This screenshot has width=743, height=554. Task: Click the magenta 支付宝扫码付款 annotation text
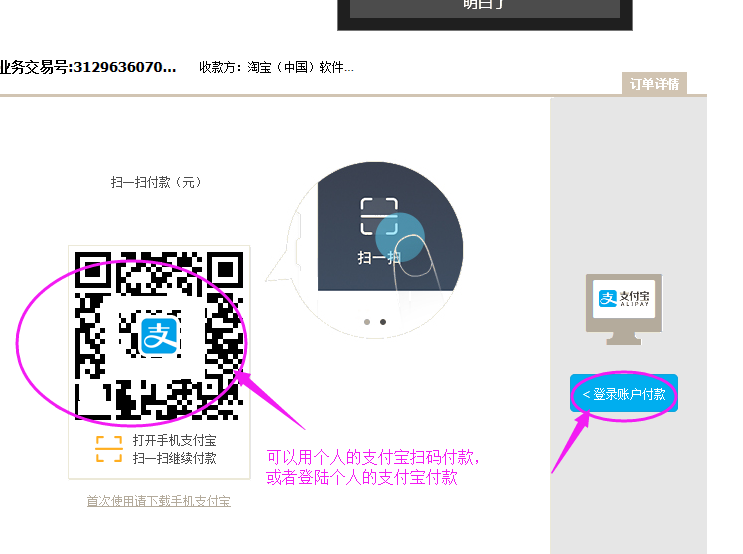point(372,457)
